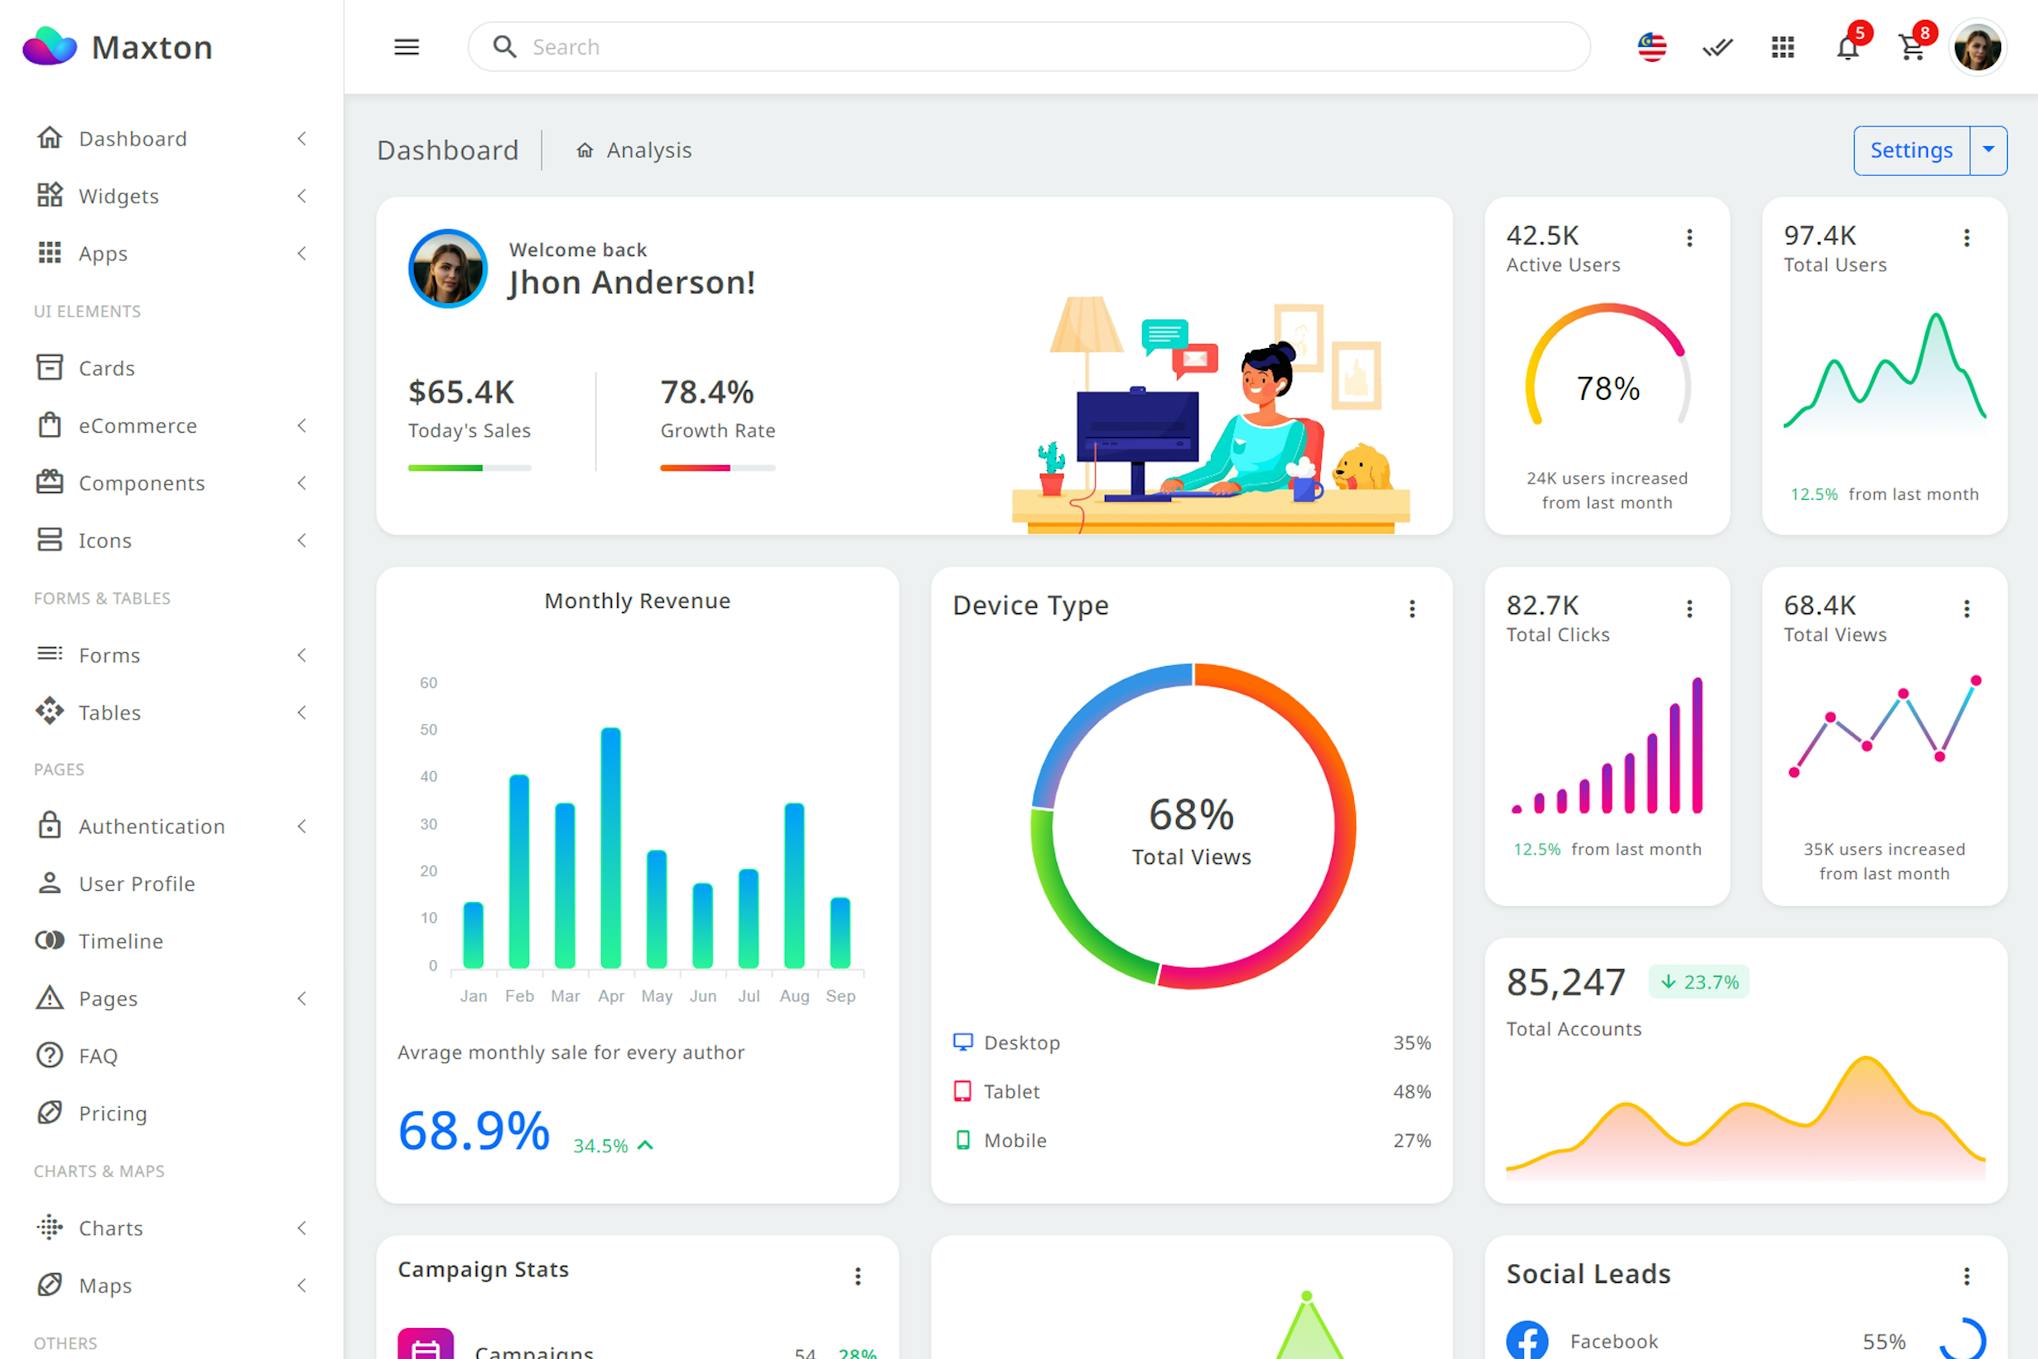Go to the Timeline page in sidebar
The image size is (2038, 1359).
121,941
